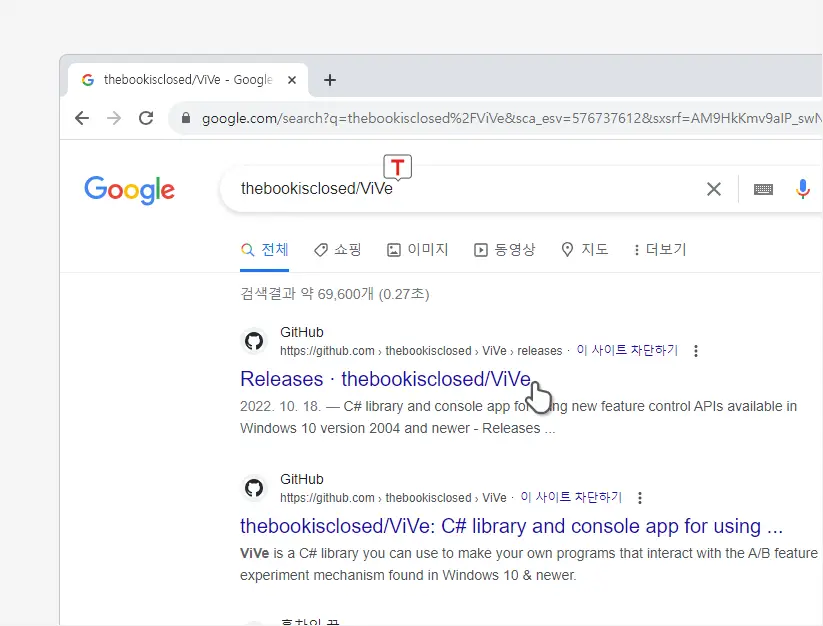Switch to the 동영상 tab
Viewport: 823px width, 626px height.
pos(504,250)
